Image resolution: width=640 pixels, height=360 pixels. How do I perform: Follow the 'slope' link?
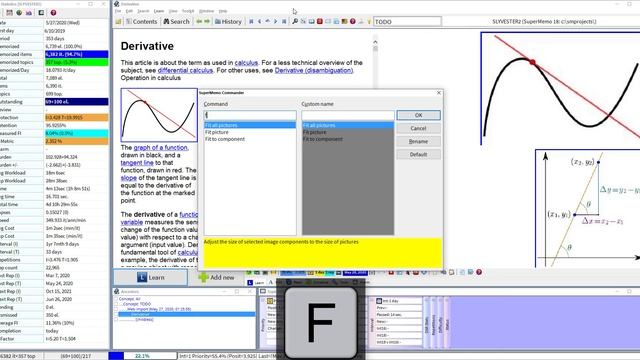click(129, 178)
